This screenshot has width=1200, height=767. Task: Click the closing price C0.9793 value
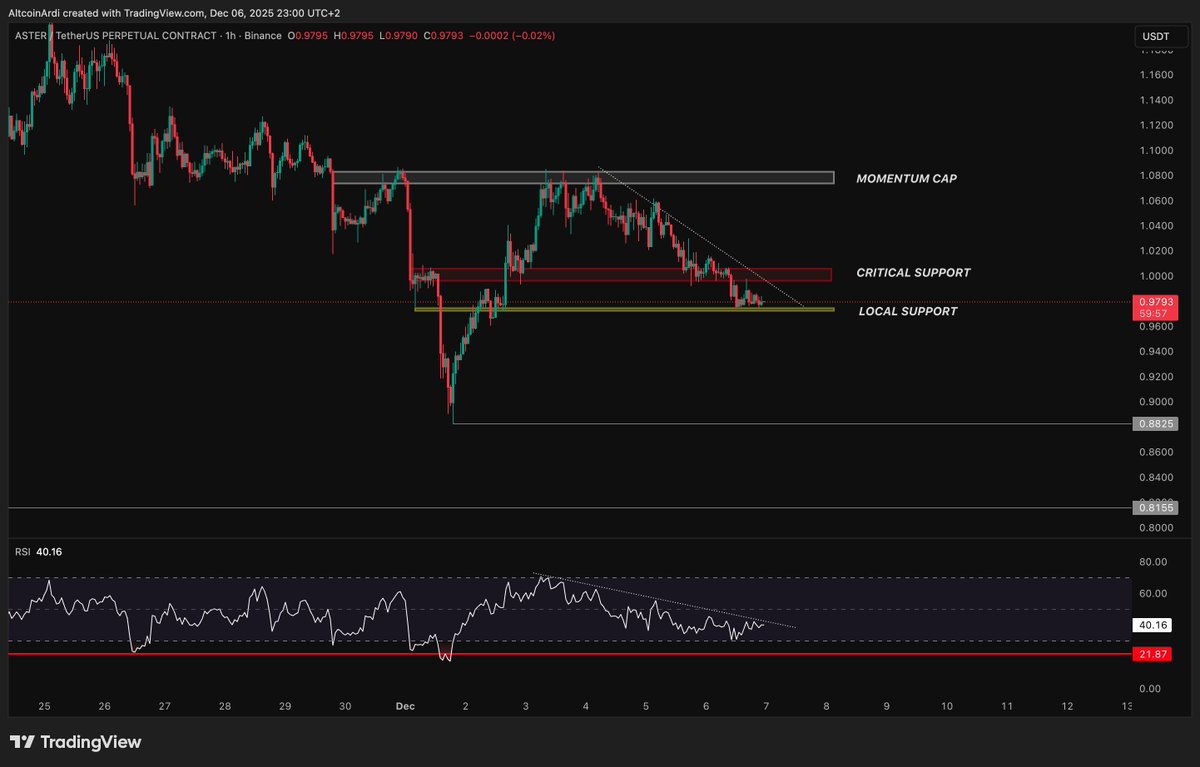(x=444, y=36)
